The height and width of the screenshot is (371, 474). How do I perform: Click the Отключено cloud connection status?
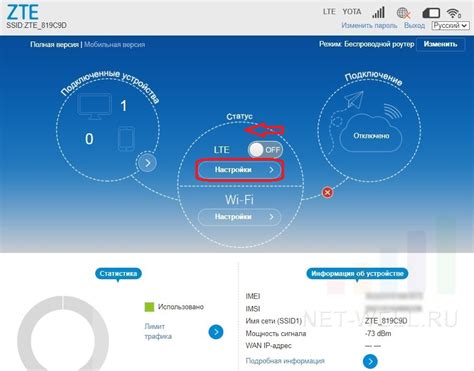371,136
